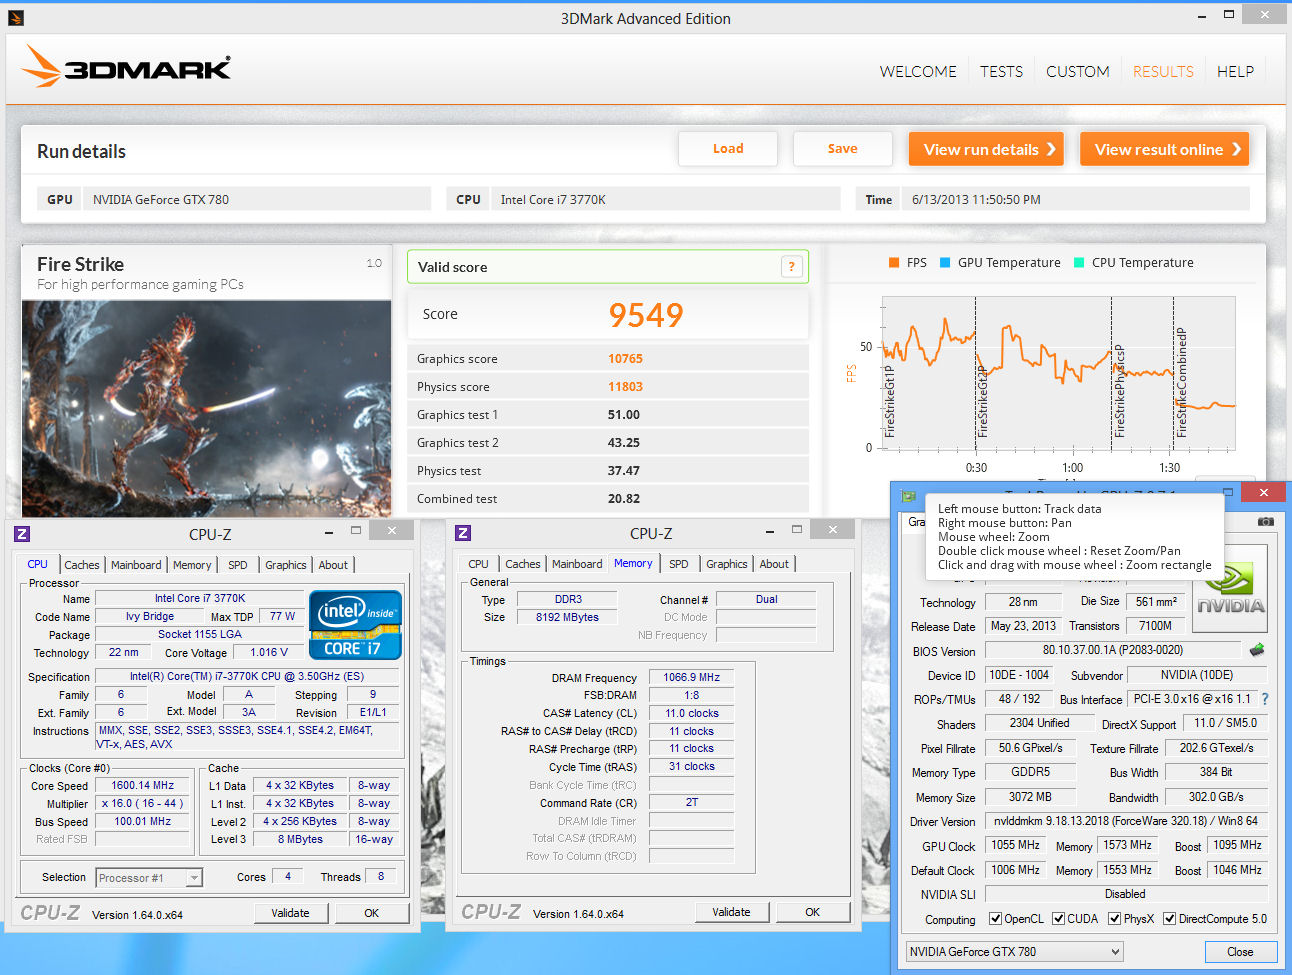Click the Intel Core i7 badge logo
The height and width of the screenshot is (975, 1292).
(355, 624)
